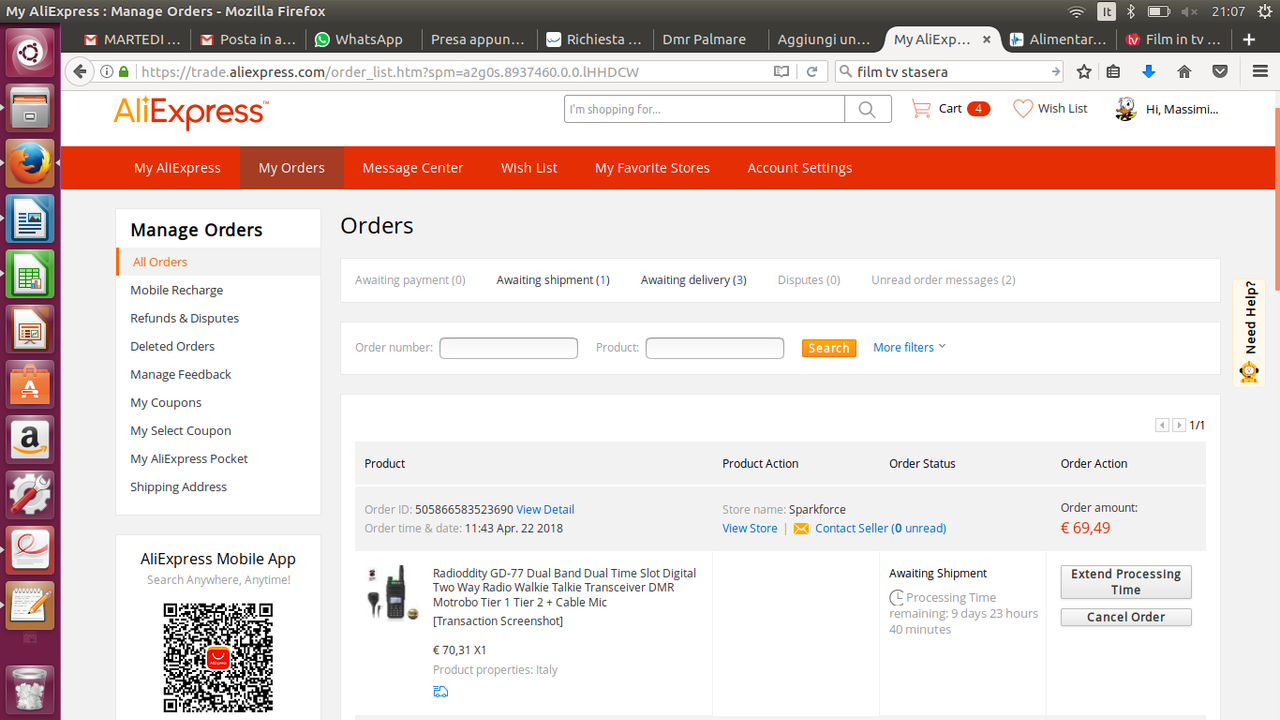Click the 'I'm shopping for' search box

pyautogui.click(x=705, y=109)
